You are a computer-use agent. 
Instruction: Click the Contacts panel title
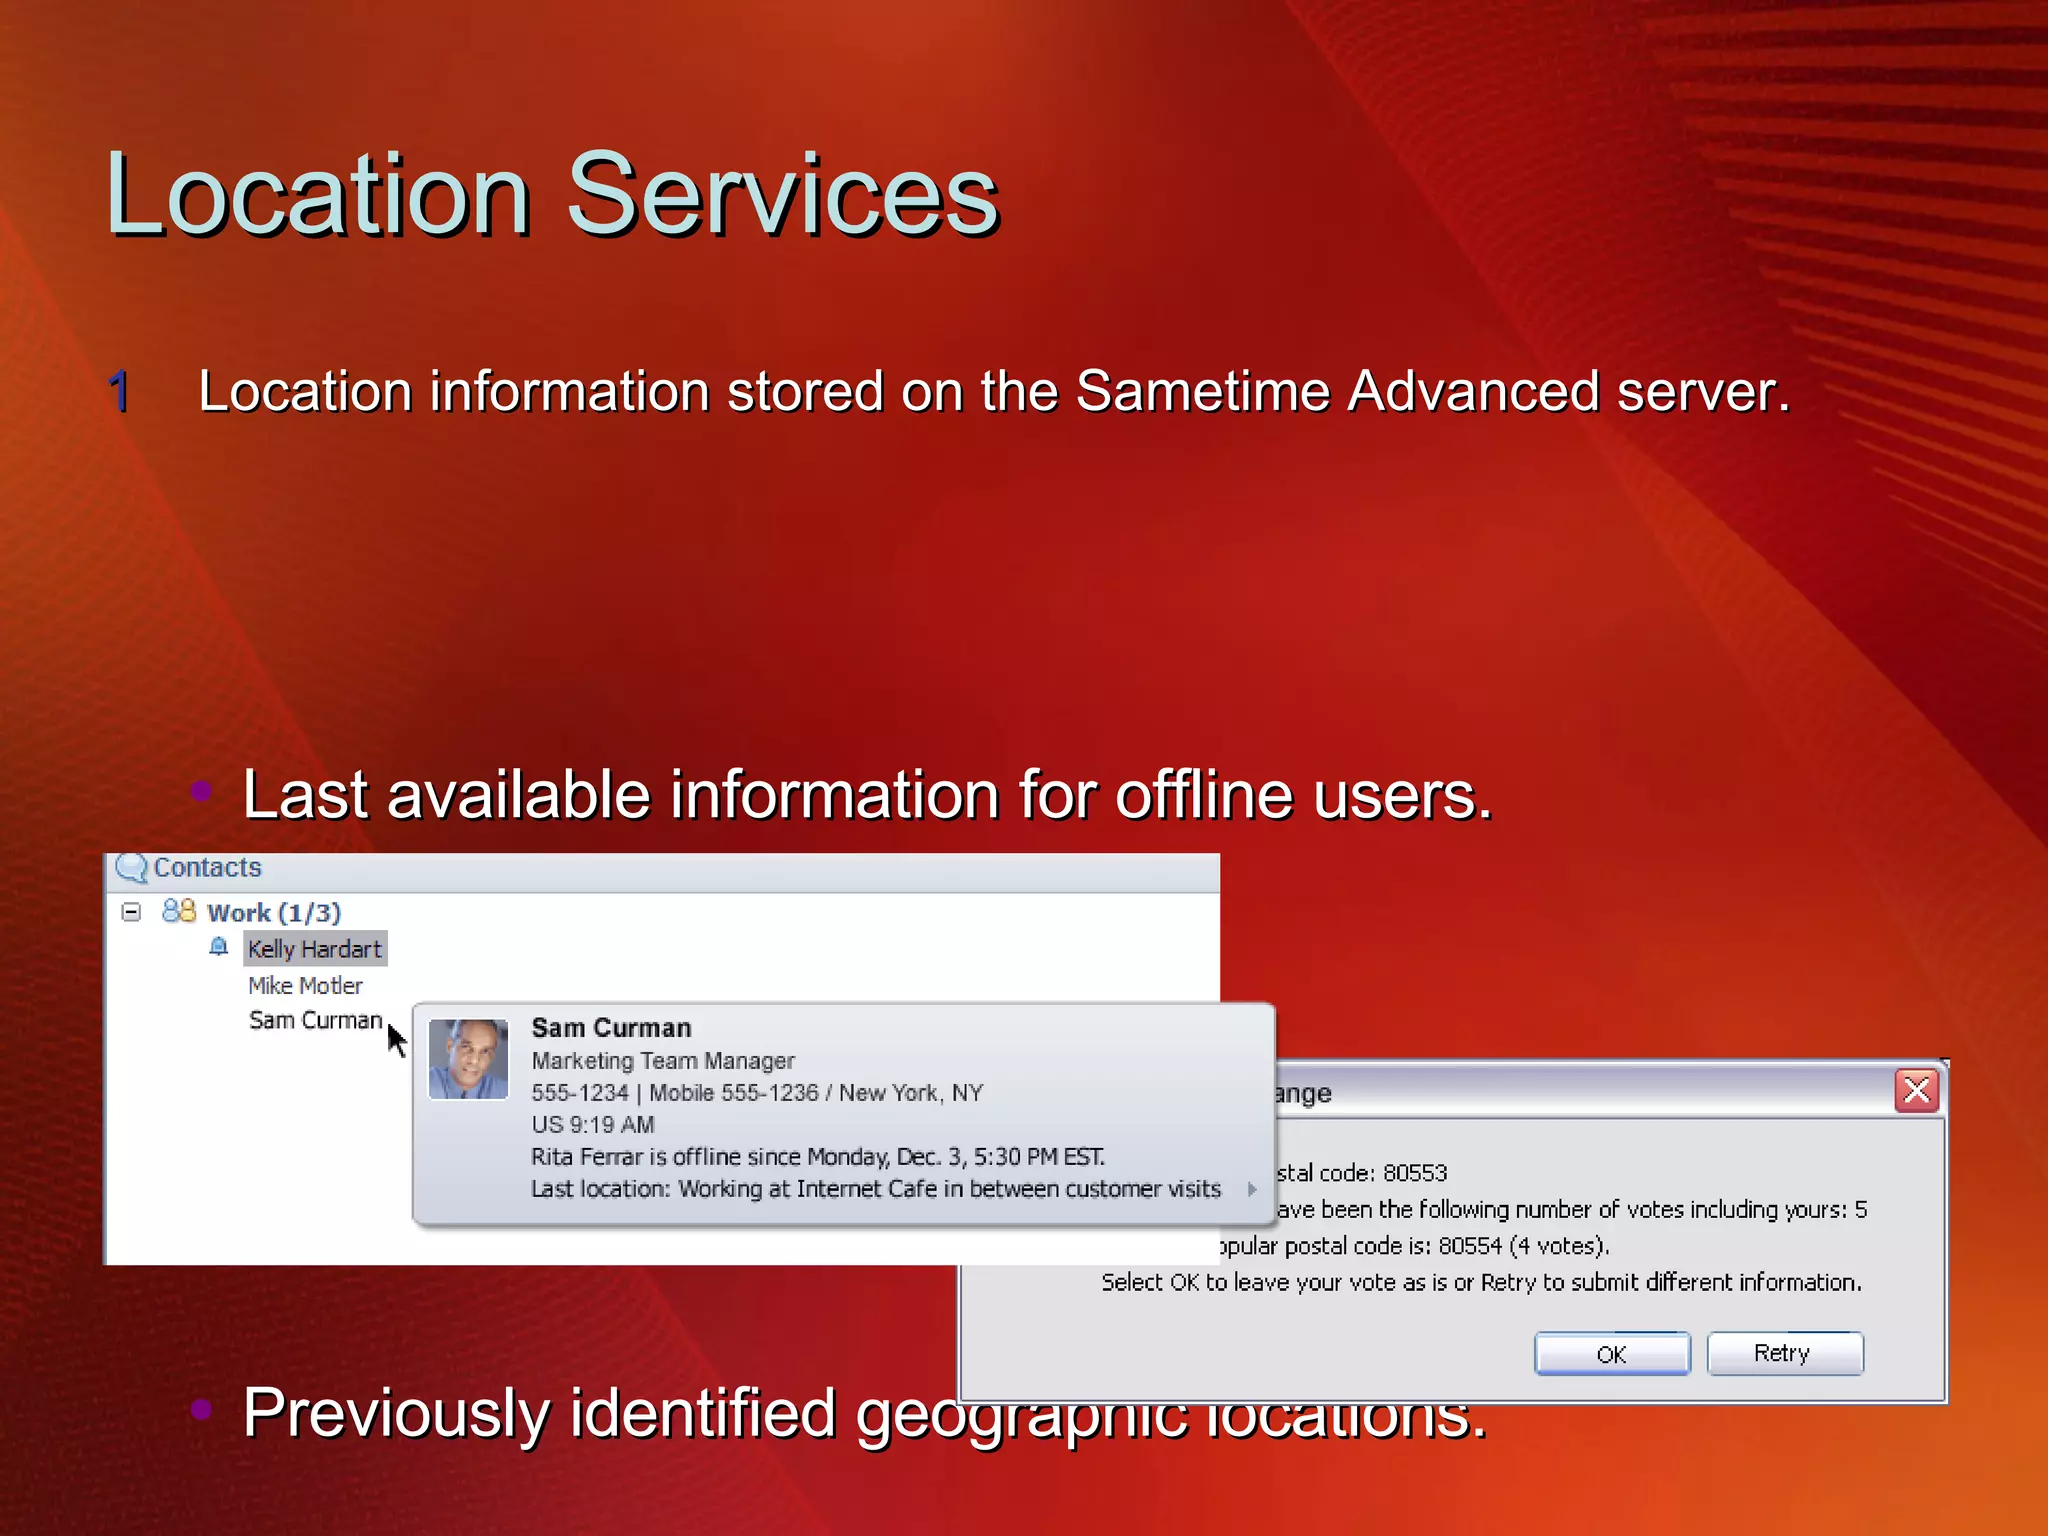tap(207, 868)
